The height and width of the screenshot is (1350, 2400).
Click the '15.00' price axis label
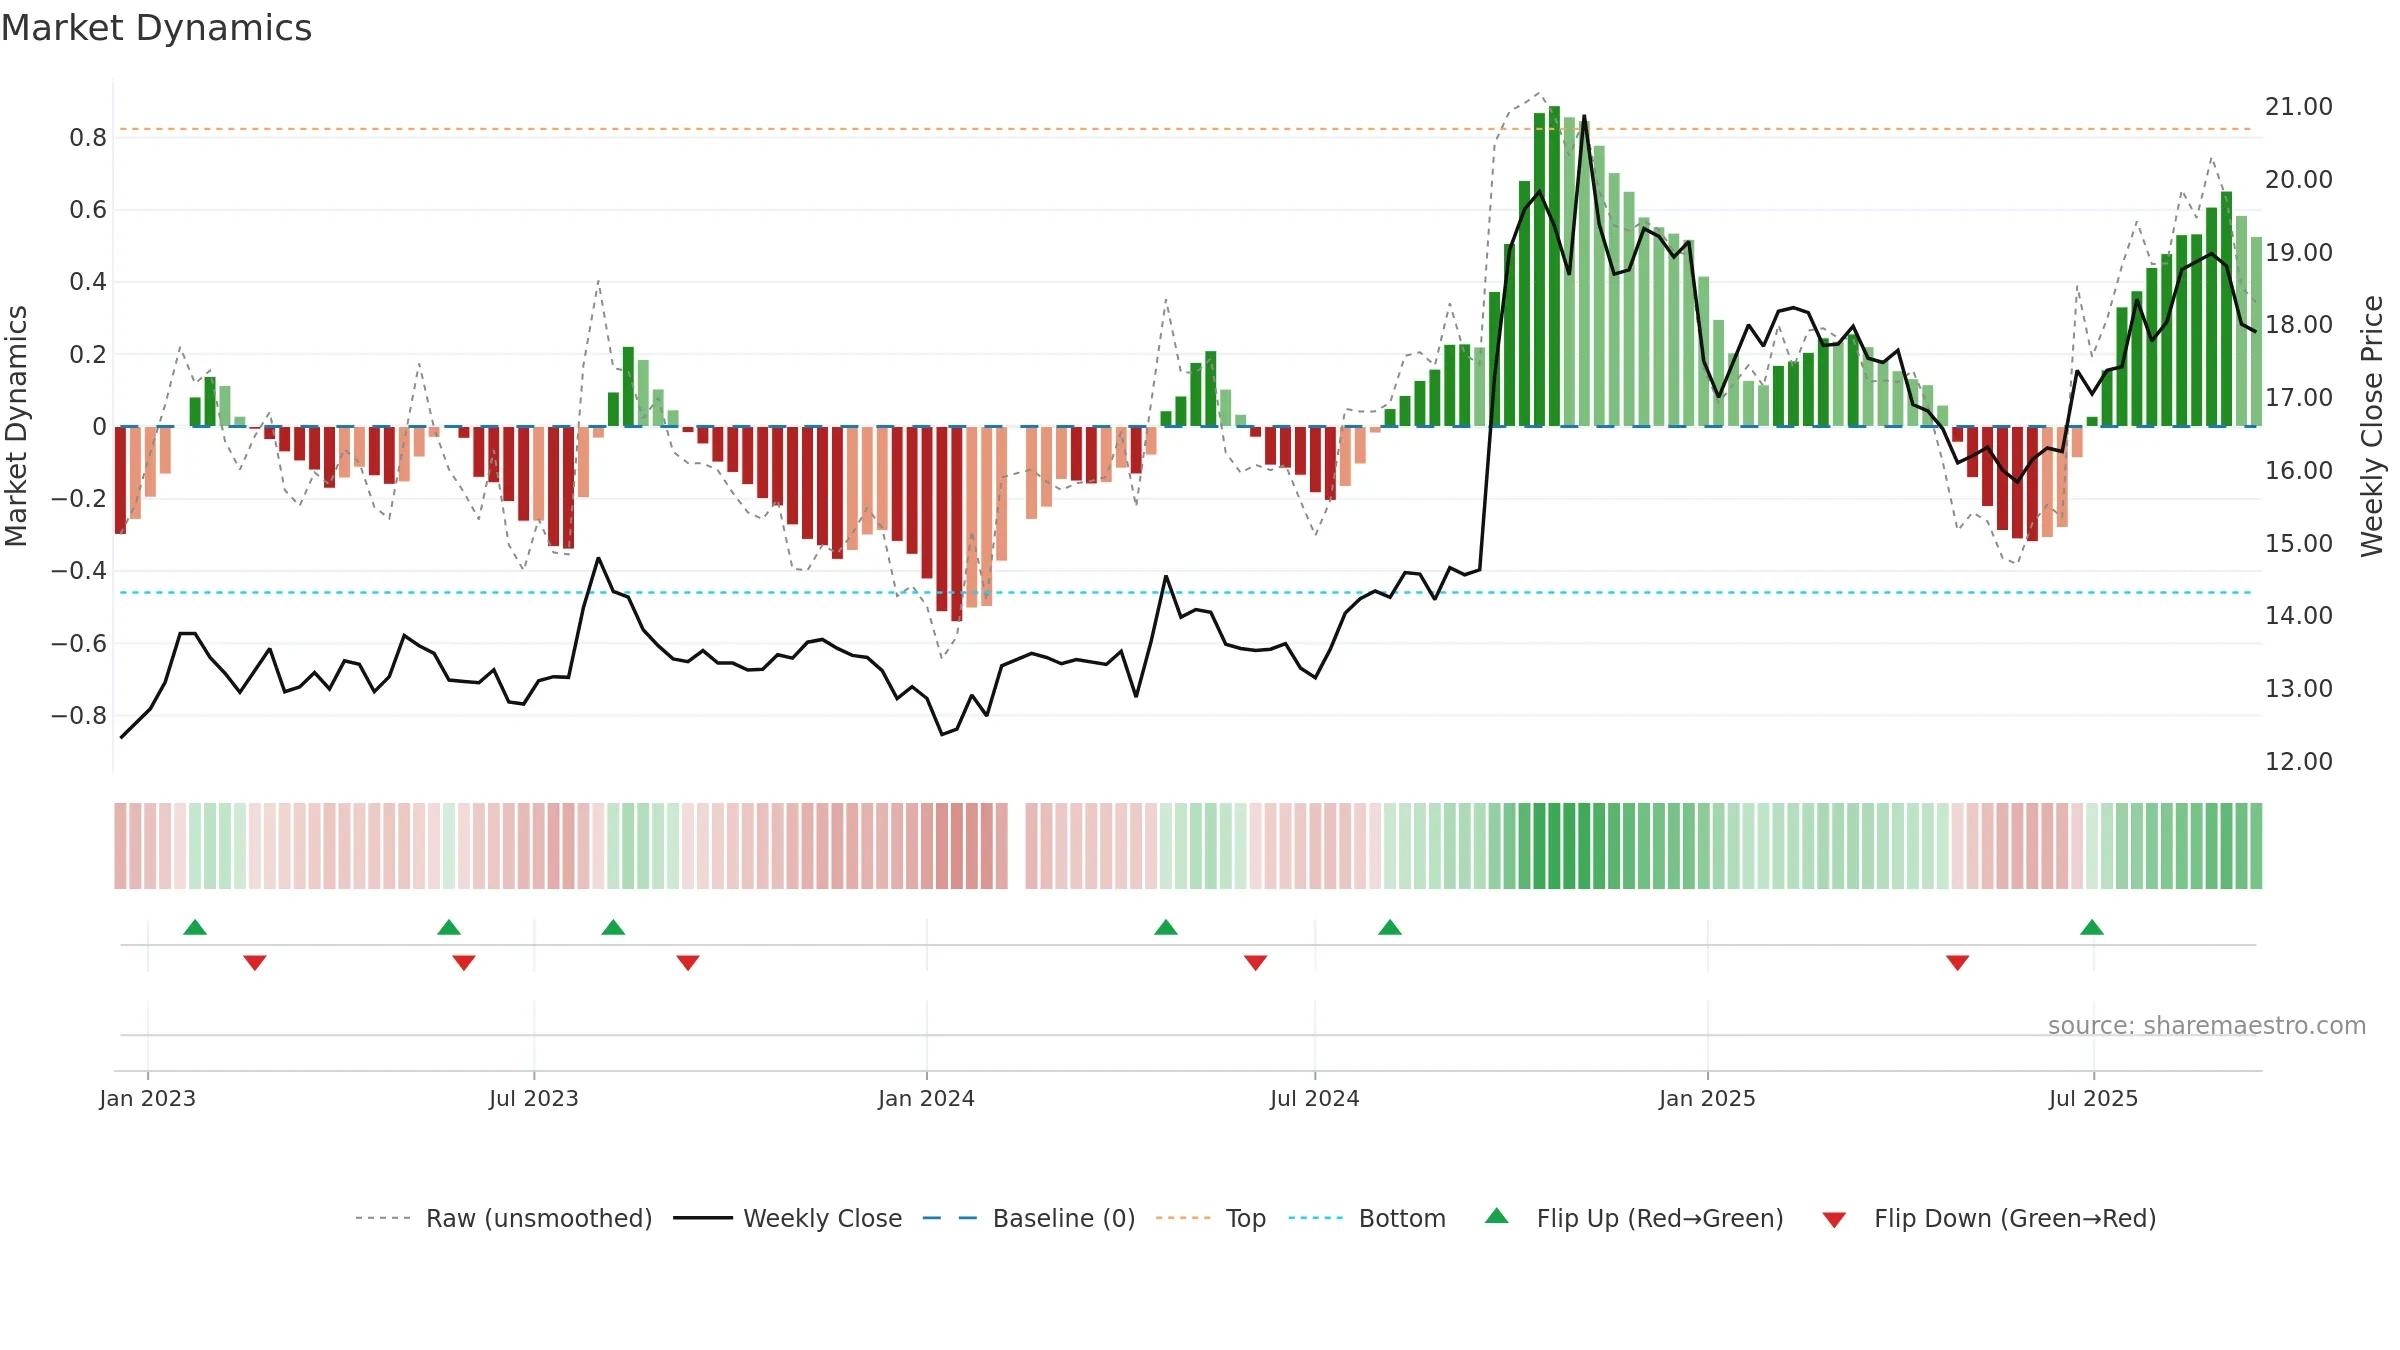(x=2299, y=544)
